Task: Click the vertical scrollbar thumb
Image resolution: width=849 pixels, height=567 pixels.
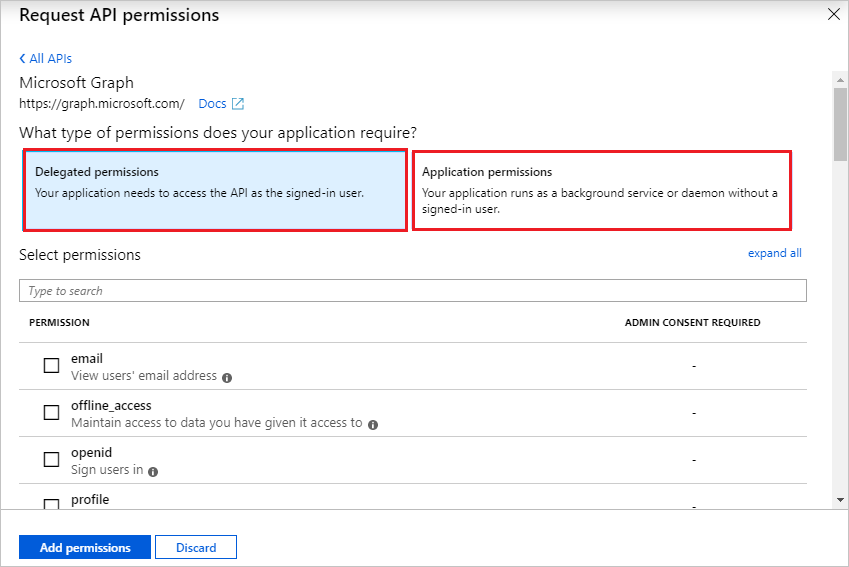Action: [x=840, y=125]
